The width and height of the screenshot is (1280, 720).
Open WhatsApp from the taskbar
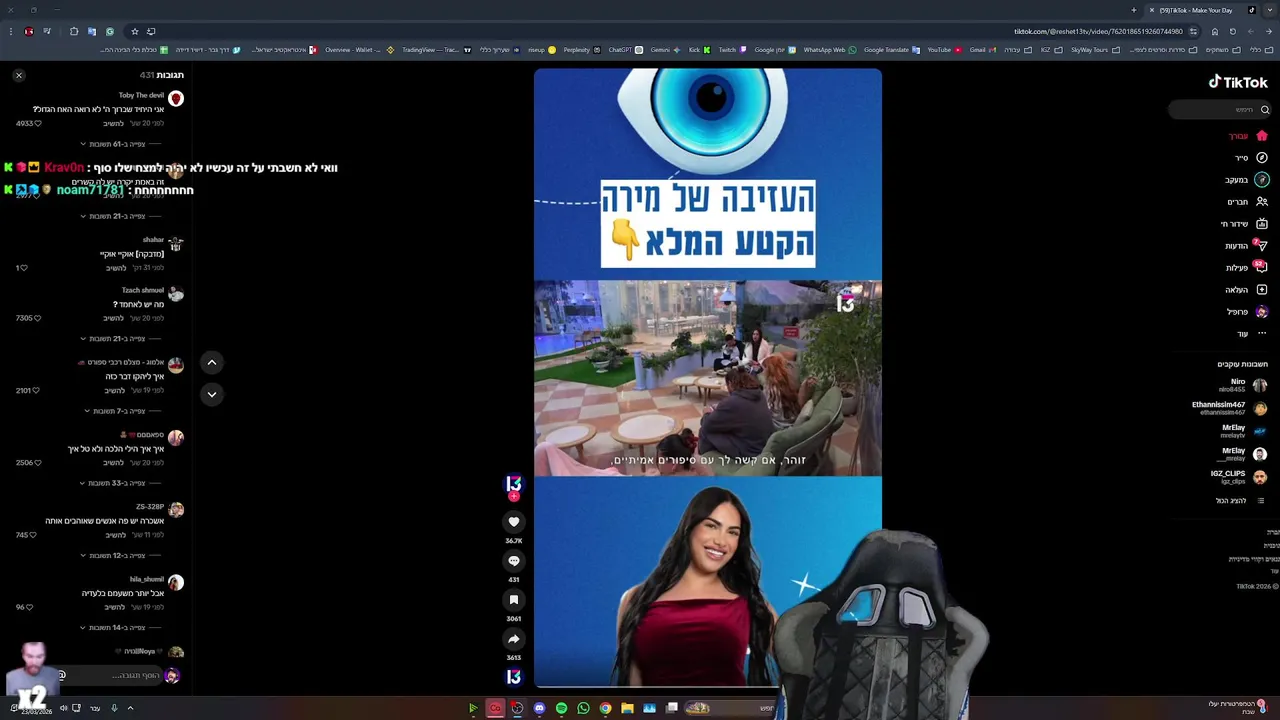(583, 708)
